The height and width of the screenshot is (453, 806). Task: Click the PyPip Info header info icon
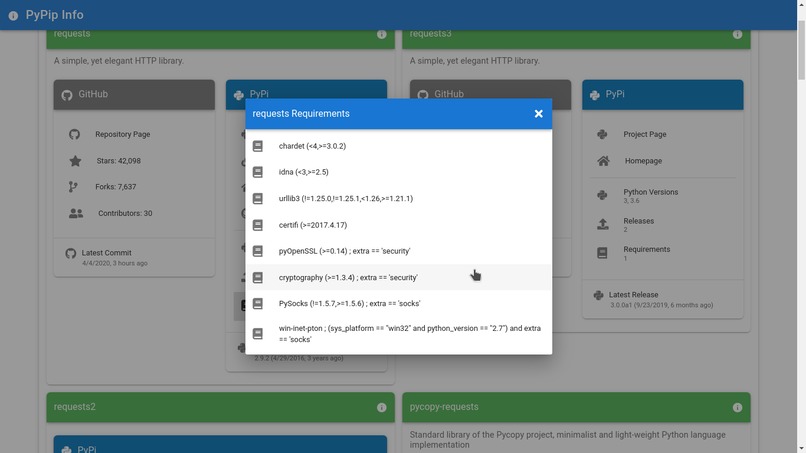pyautogui.click(x=13, y=15)
